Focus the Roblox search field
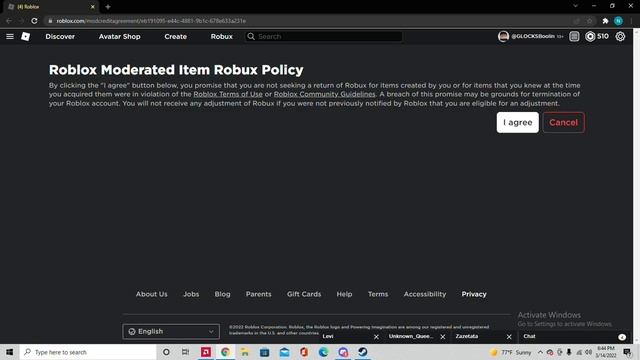The image size is (640, 360). [324, 36]
